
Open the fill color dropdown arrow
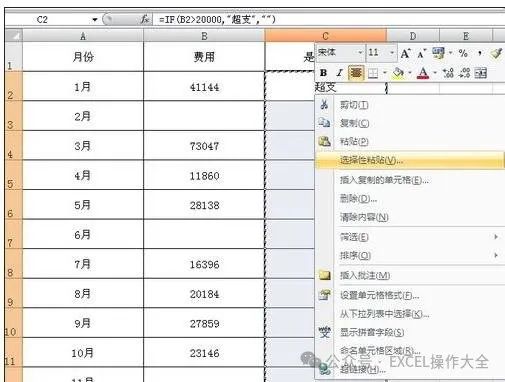(x=410, y=73)
